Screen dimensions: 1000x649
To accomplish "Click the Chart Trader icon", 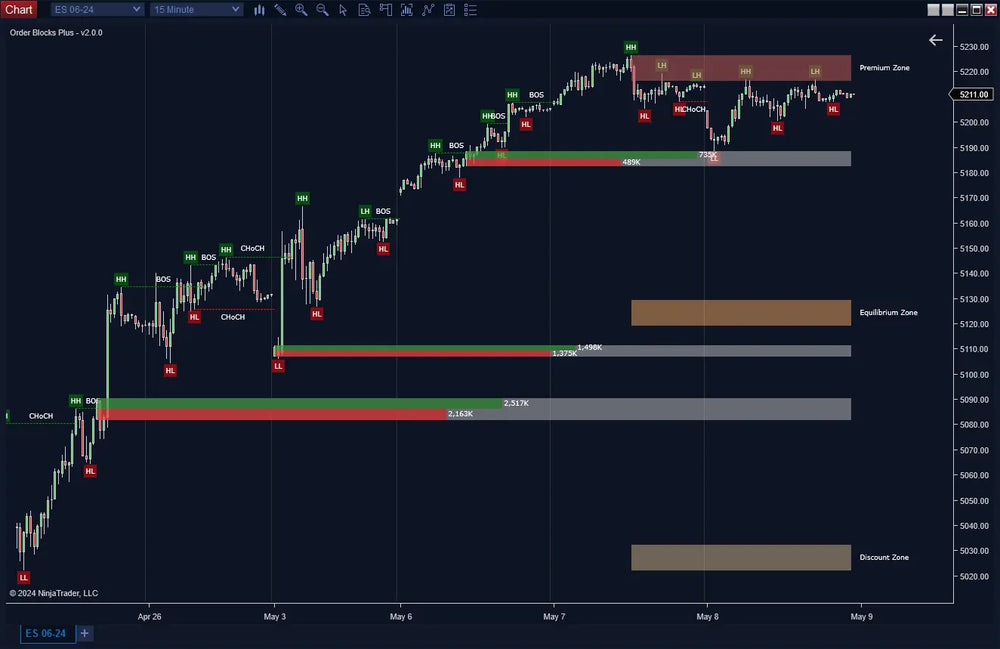I will (385, 10).
